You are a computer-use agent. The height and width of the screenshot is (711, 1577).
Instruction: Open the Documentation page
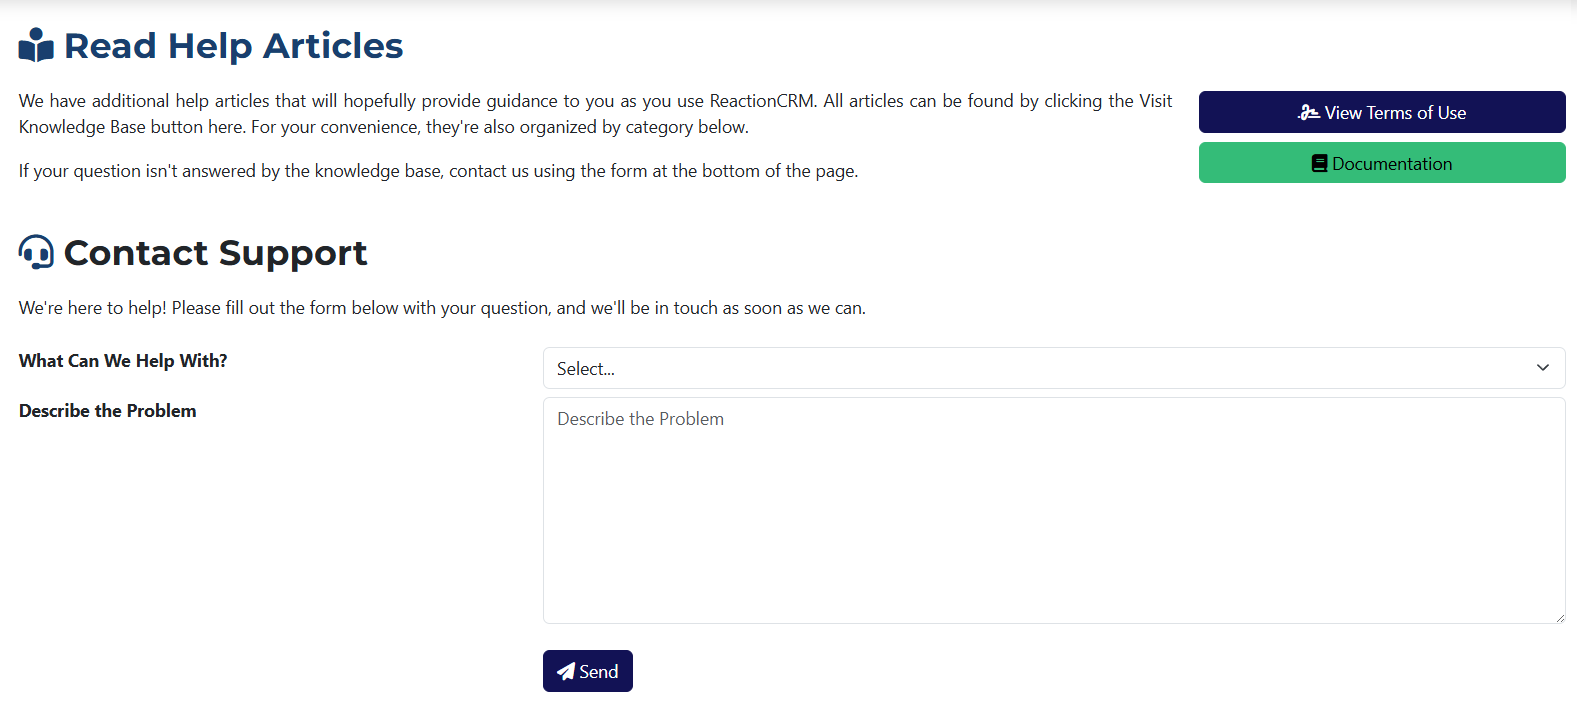pos(1382,163)
